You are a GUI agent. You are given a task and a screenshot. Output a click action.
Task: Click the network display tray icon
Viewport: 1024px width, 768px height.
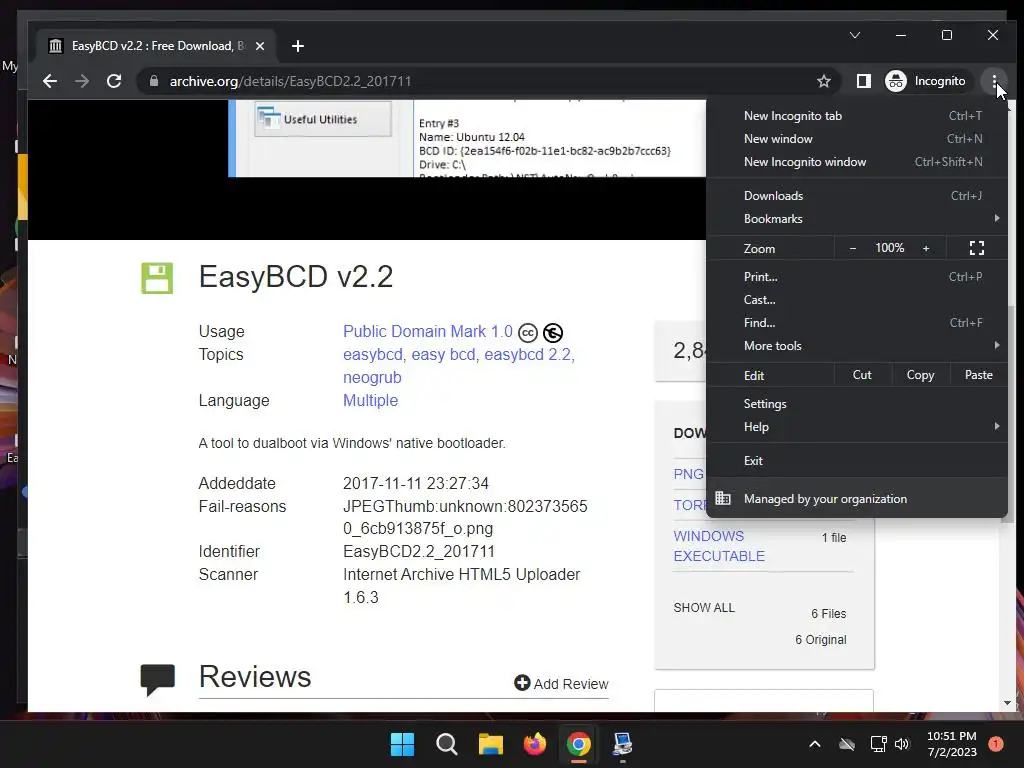point(878,744)
